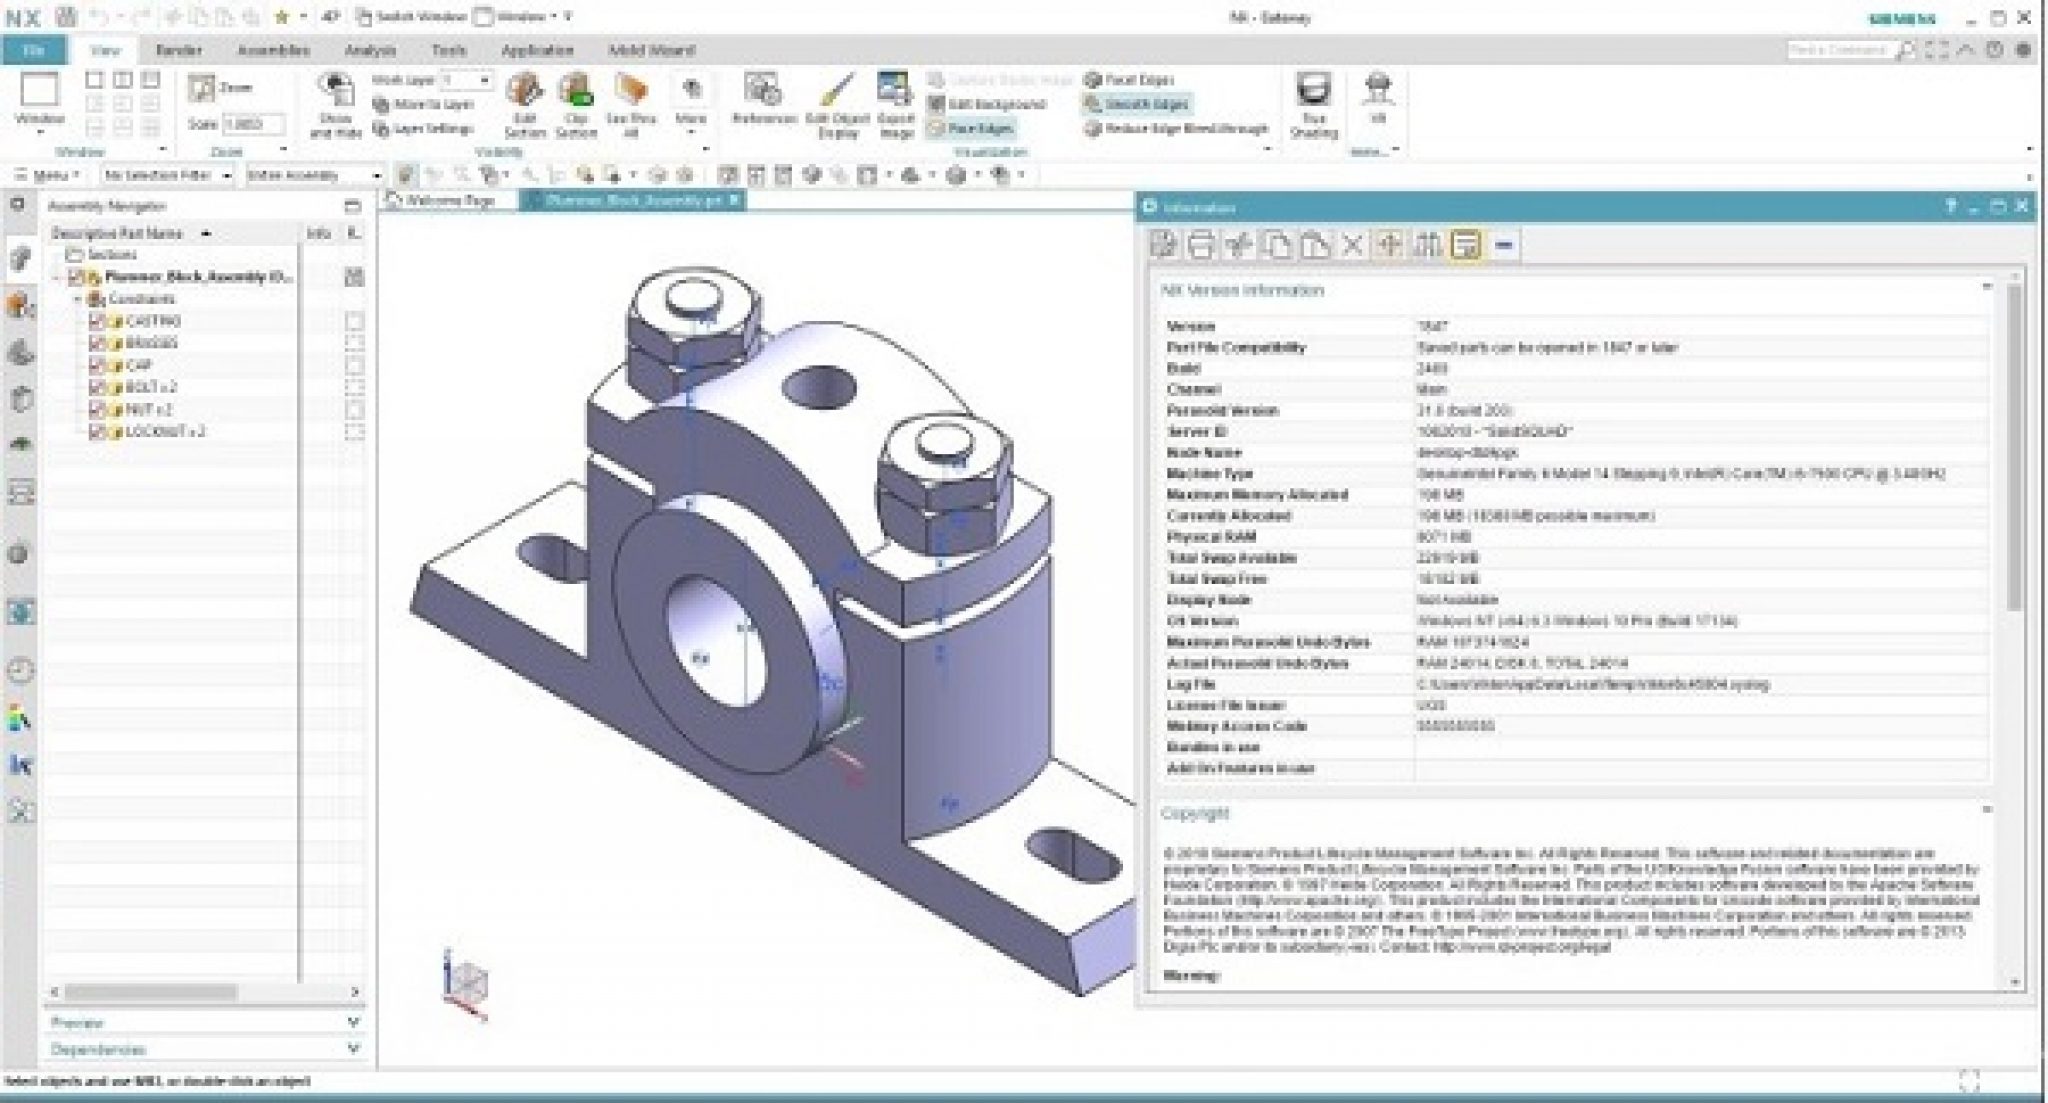Click the Information window vertical scrollbar
Image resolution: width=2048 pixels, height=1103 pixels.
(x=2014, y=450)
